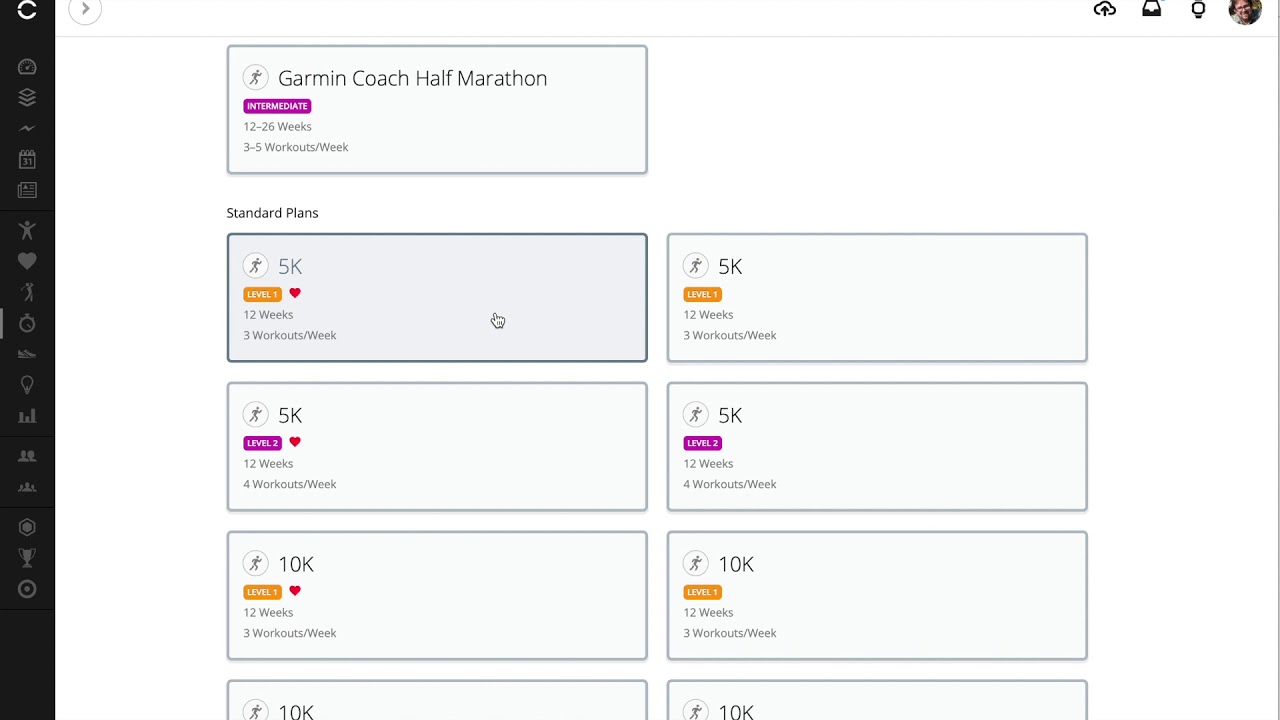The width and height of the screenshot is (1280, 720).
Task: Open the user profile avatar menu
Action: coord(1245,10)
